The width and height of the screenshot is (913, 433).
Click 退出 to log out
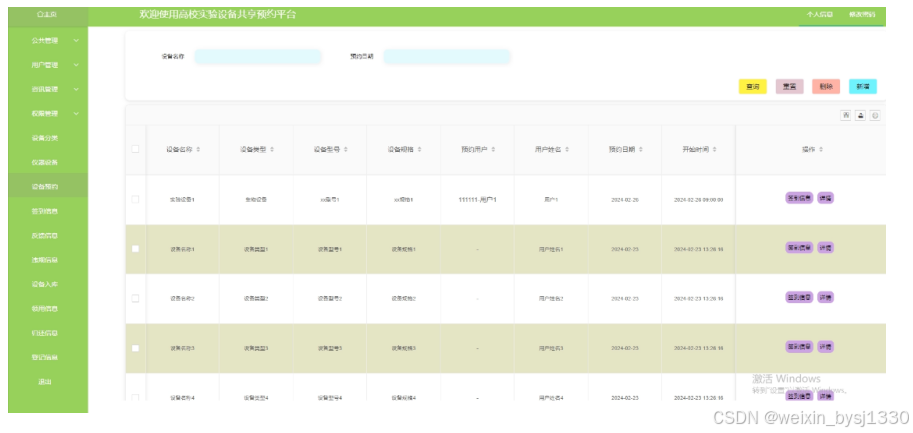click(45, 382)
